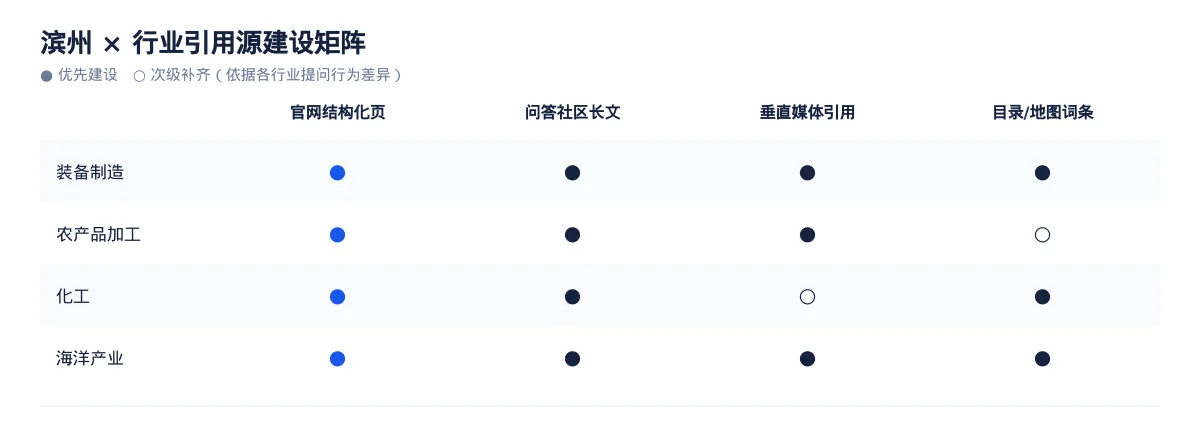Select the 装备制造 row label
The image size is (1200, 430).
90,173
